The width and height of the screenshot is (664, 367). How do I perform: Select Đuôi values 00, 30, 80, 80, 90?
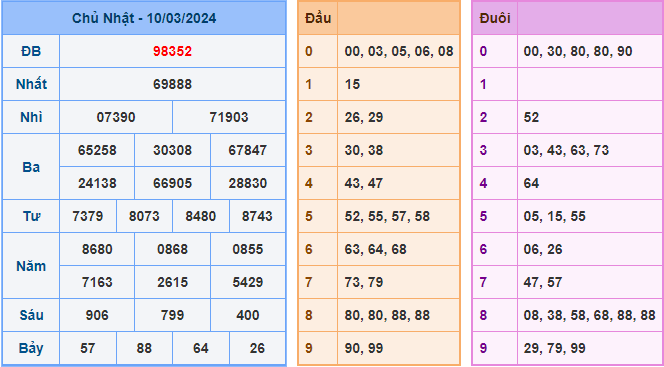coord(578,52)
